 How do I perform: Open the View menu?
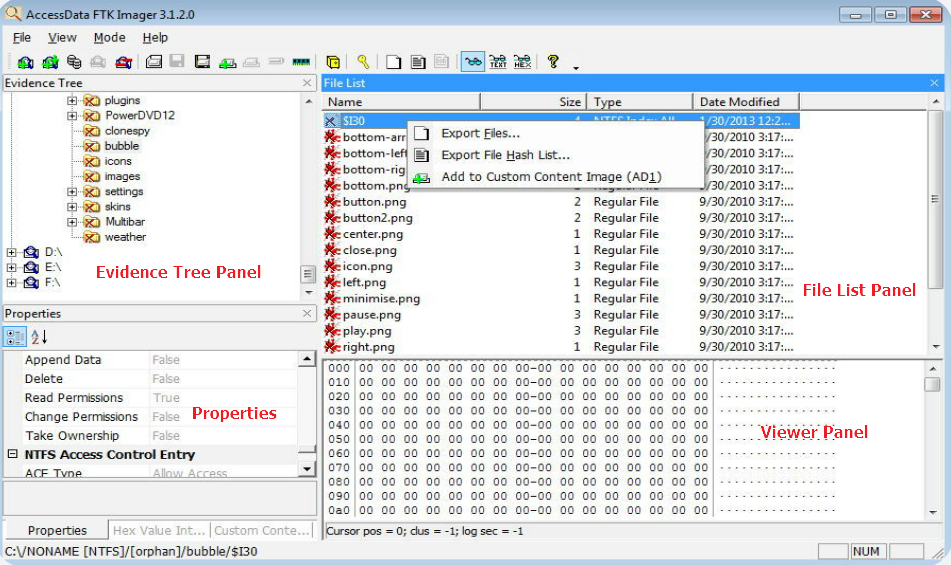tap(62, 38)
